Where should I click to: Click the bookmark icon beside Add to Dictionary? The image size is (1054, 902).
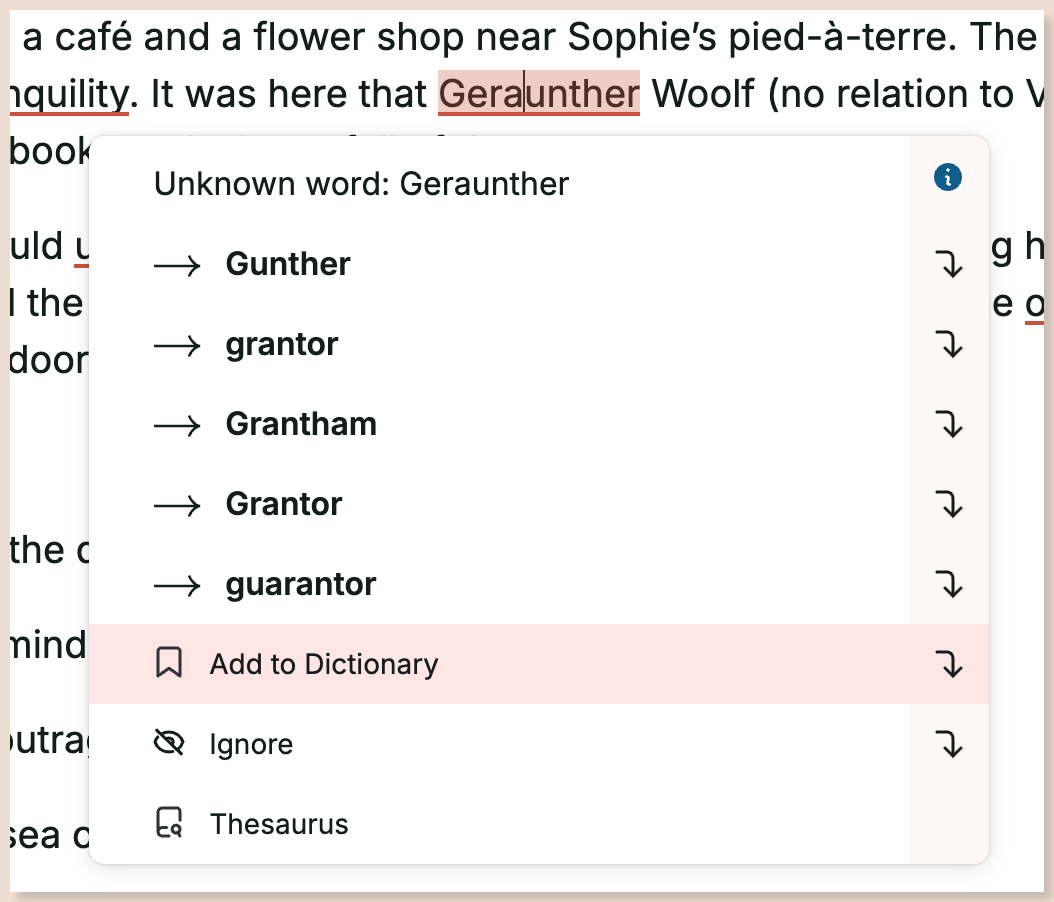pos(169,664)
